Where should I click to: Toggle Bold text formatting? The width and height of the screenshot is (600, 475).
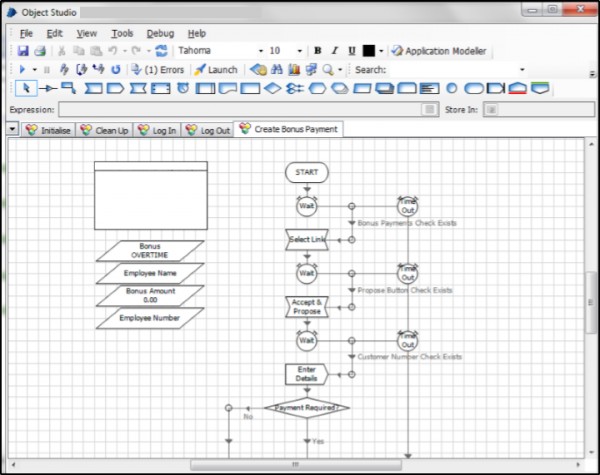[x=318, y=51]
